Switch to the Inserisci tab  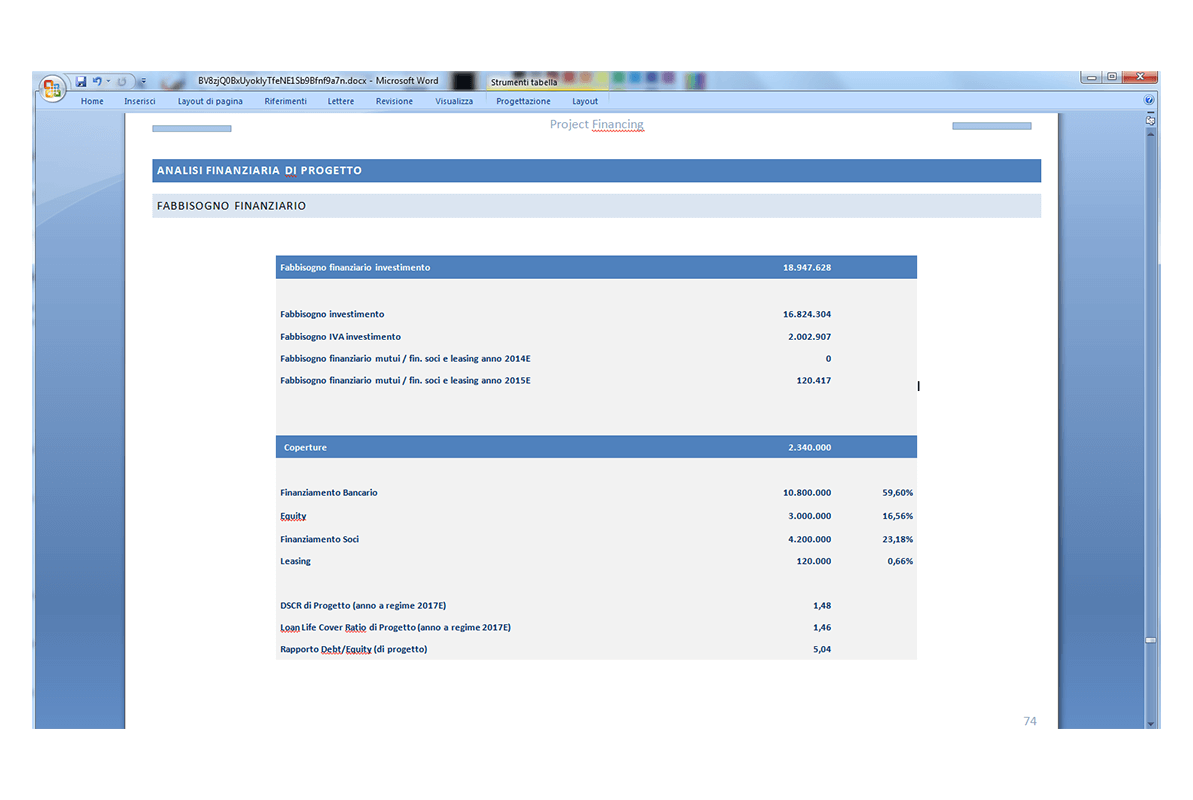(140, 101)
